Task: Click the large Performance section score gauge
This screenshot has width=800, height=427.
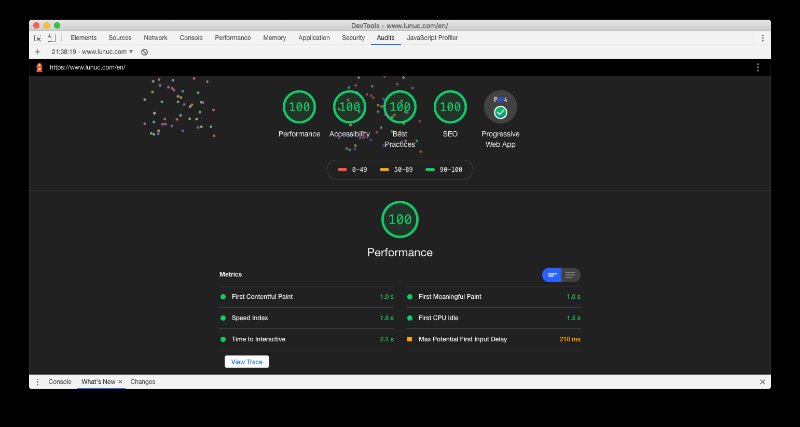Action: coord(400,219)
